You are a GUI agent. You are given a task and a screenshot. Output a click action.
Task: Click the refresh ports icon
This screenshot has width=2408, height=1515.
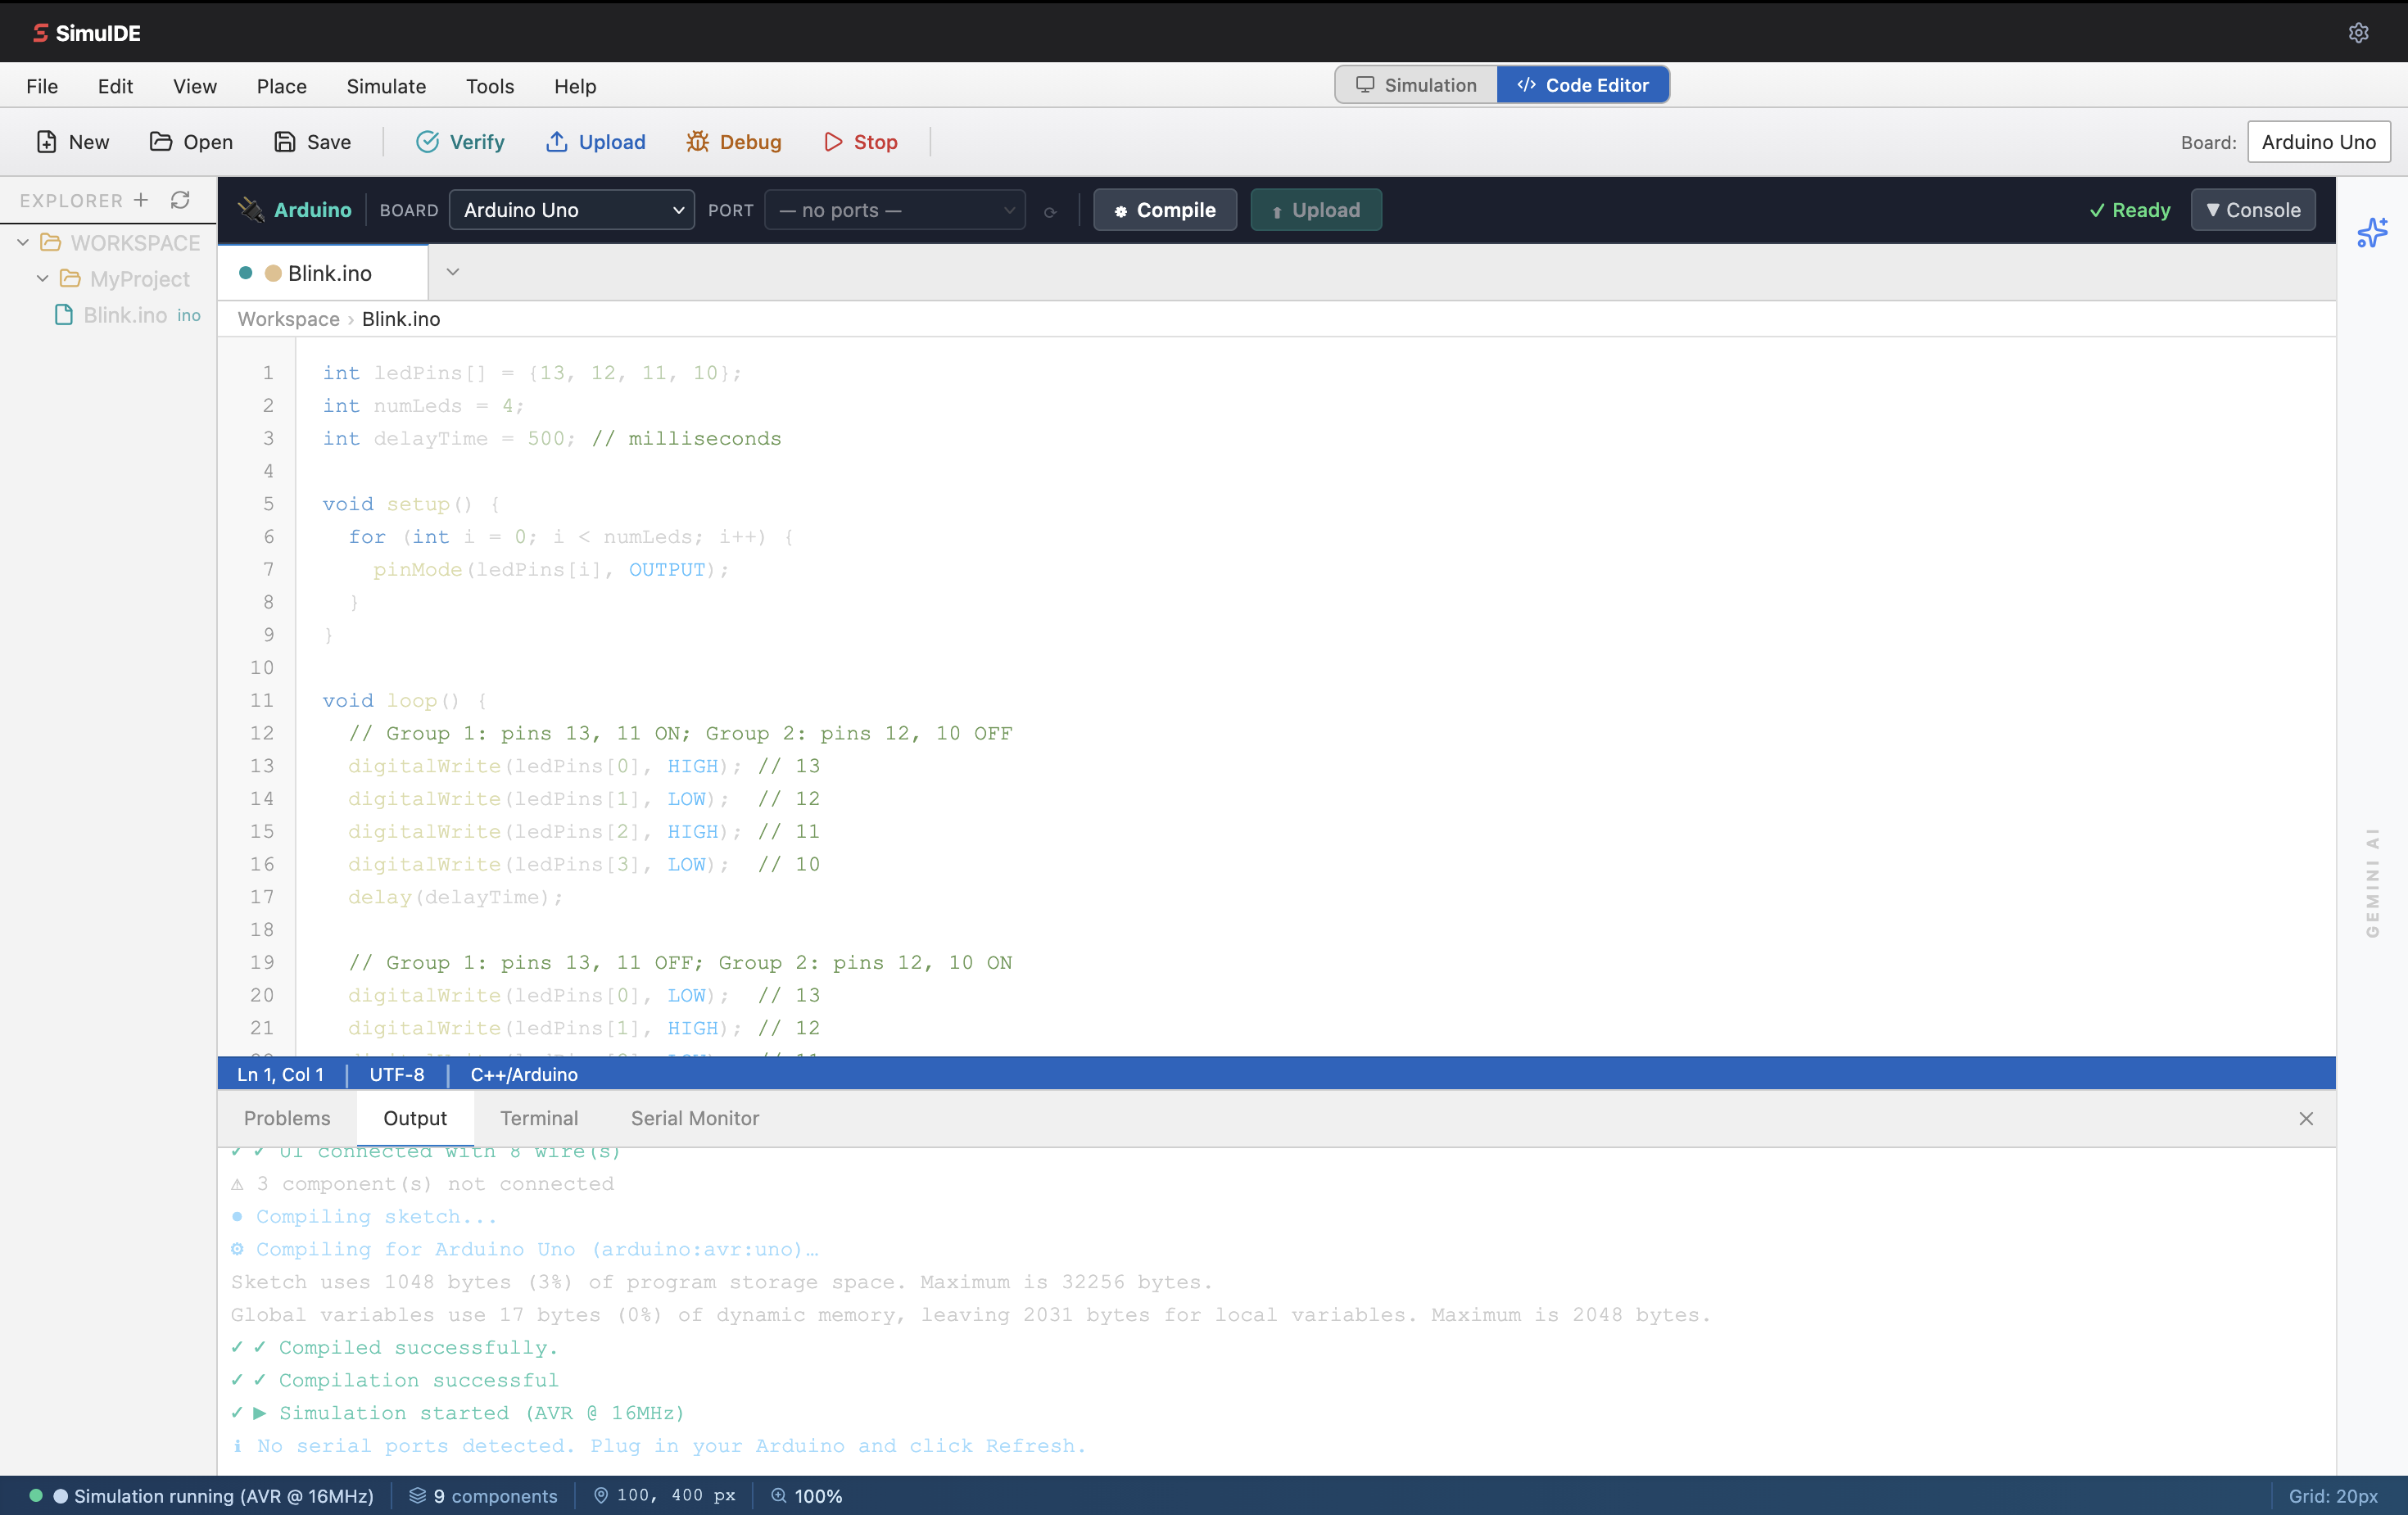coord(1050,211)
